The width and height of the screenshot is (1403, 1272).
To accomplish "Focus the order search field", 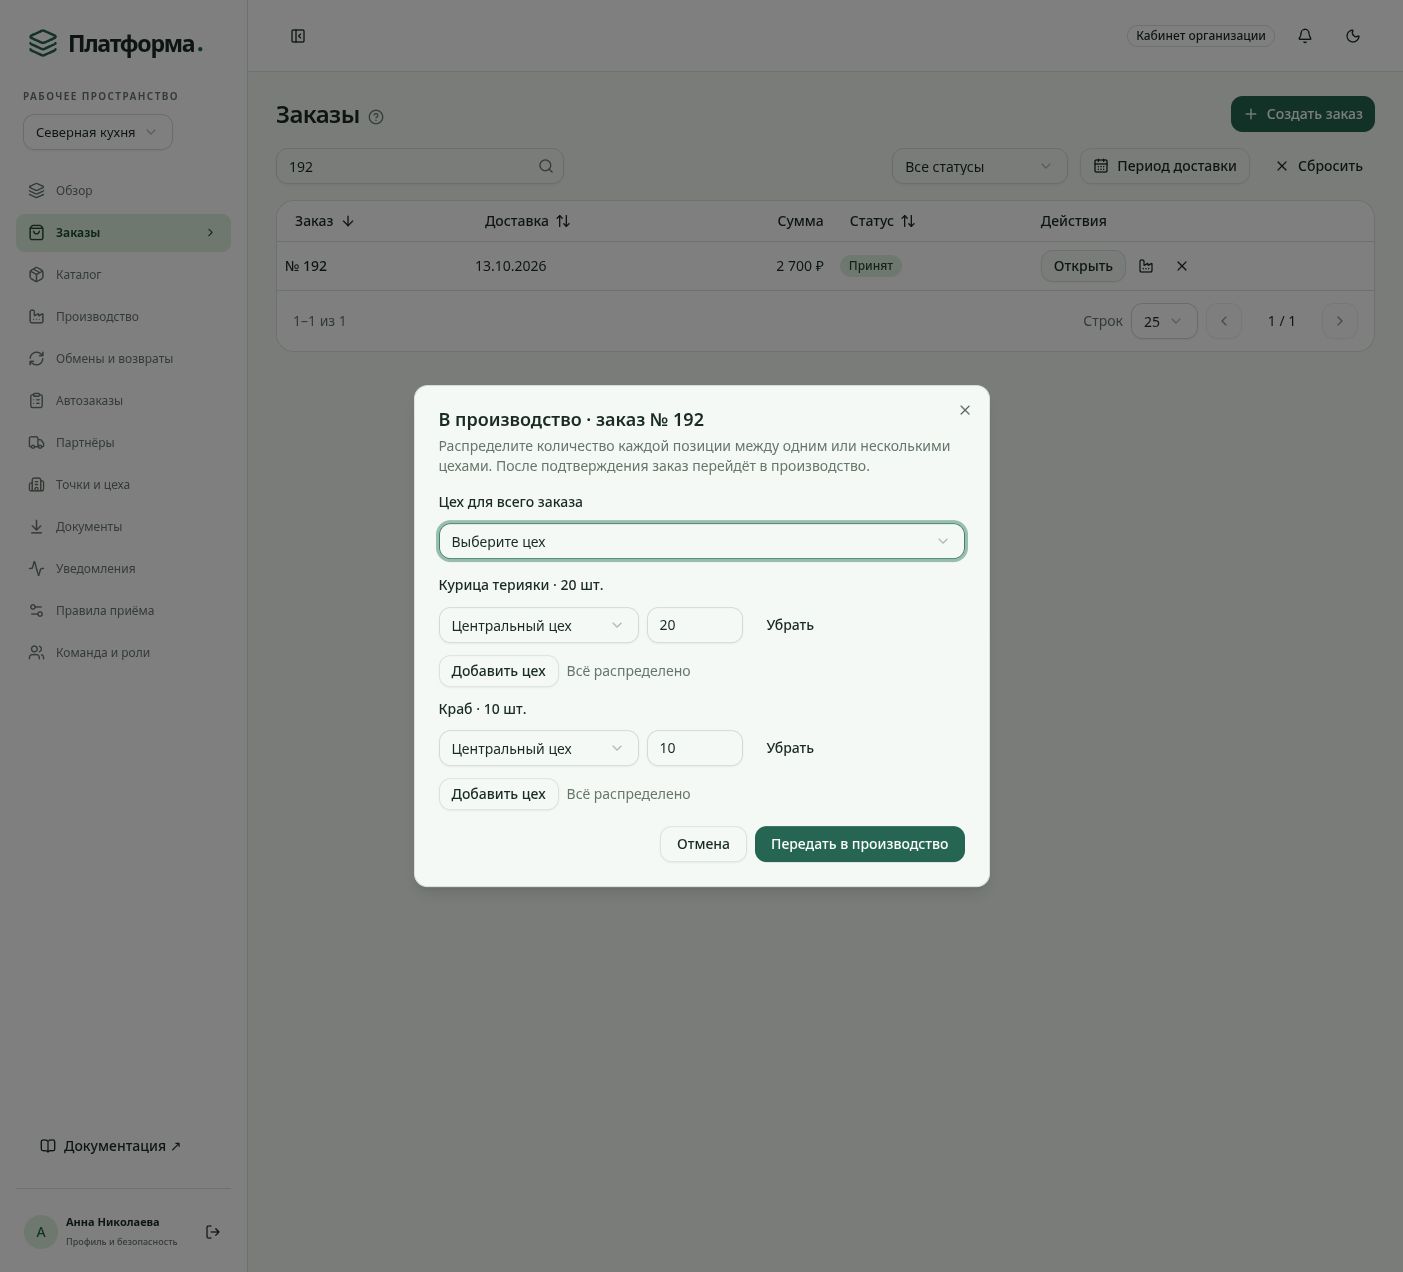I will pyautogui.click(x=420, y=166).
